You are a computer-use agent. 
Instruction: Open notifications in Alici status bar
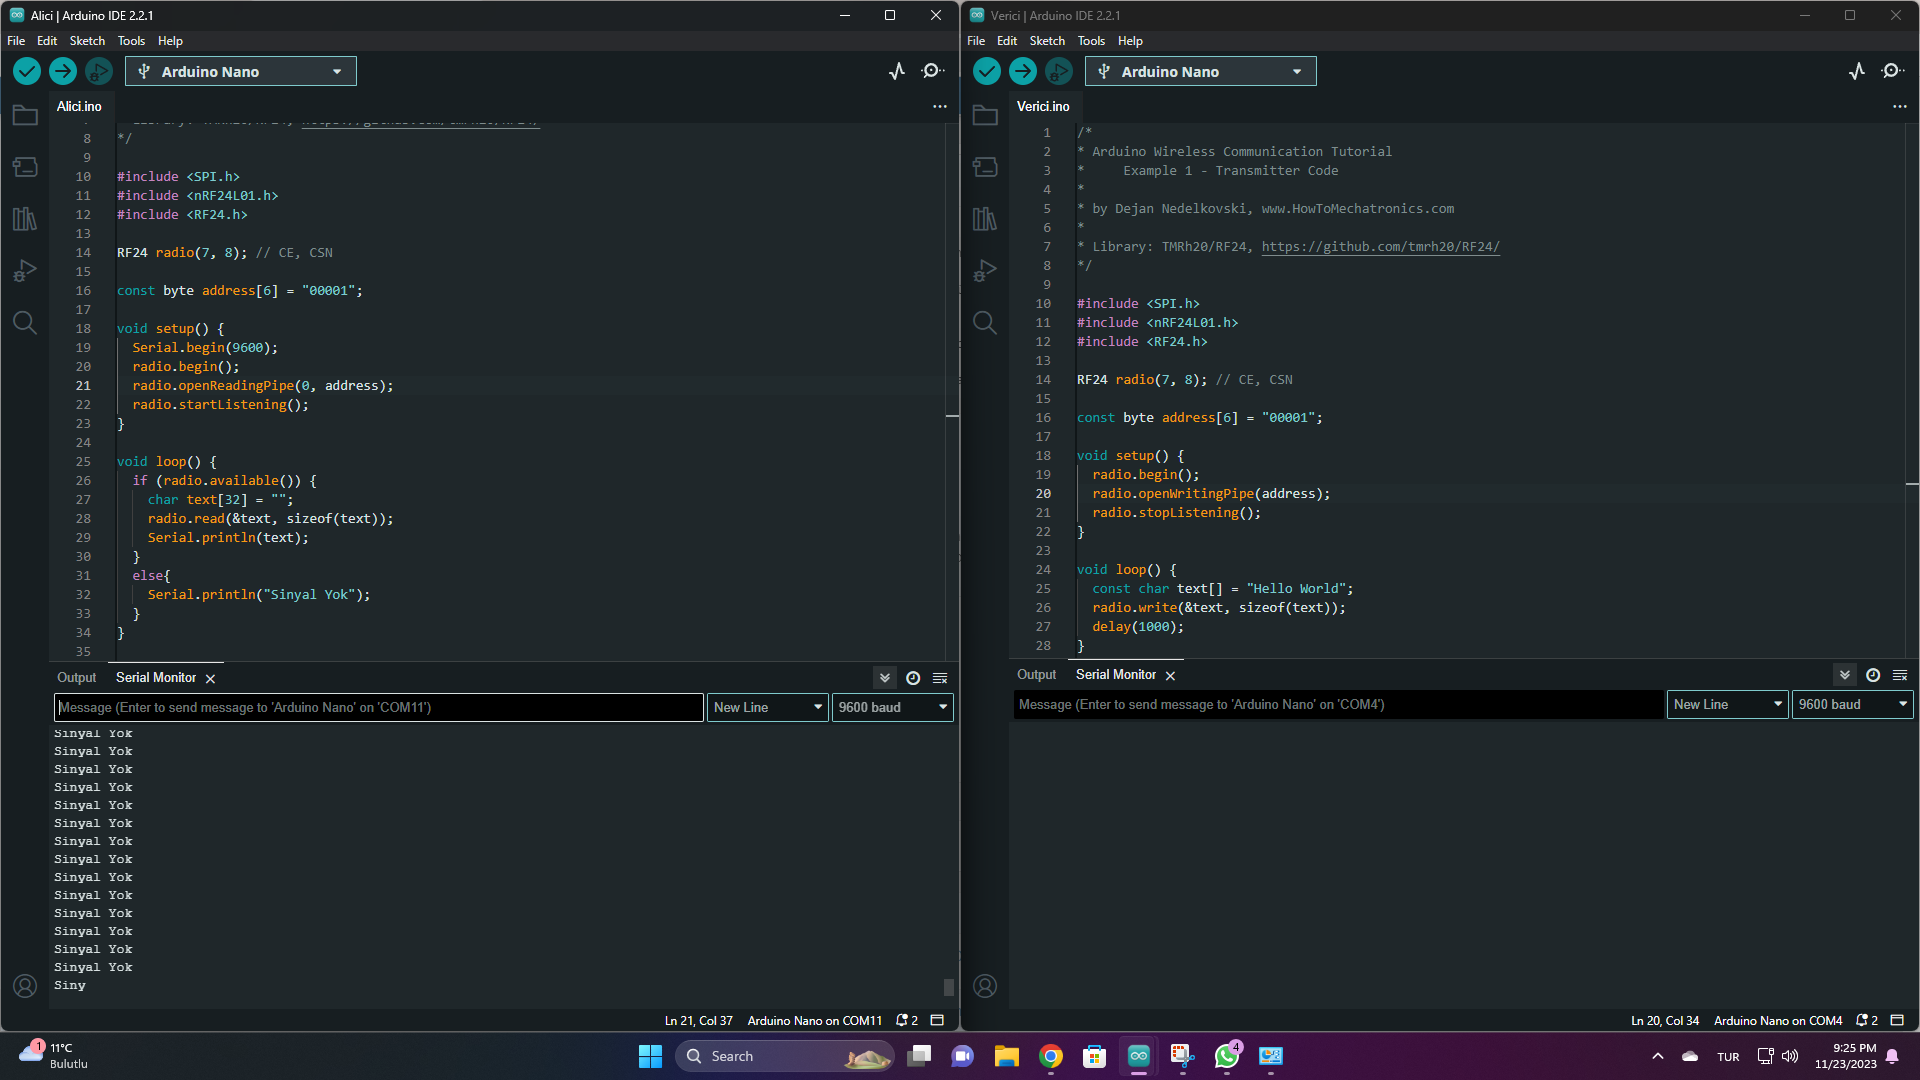pos(907,1021)
